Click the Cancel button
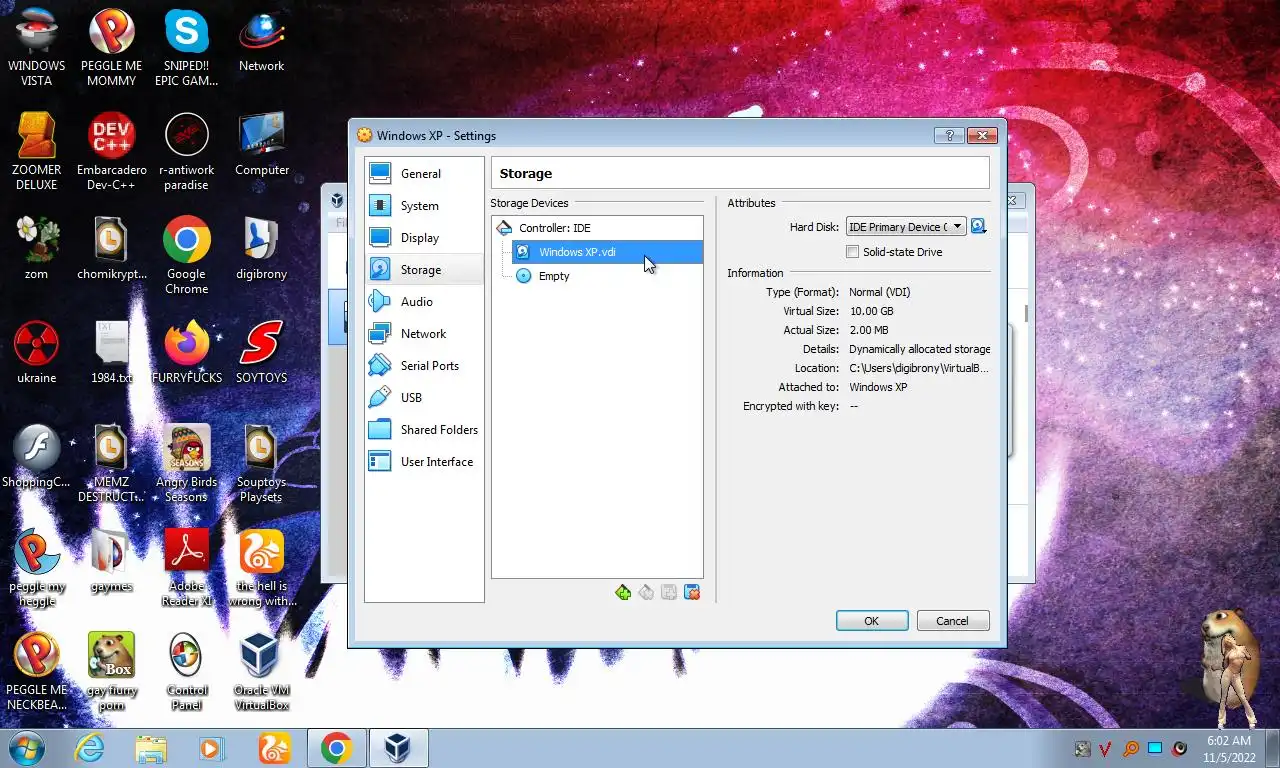 pyautogui.click(x=953, y=621)
